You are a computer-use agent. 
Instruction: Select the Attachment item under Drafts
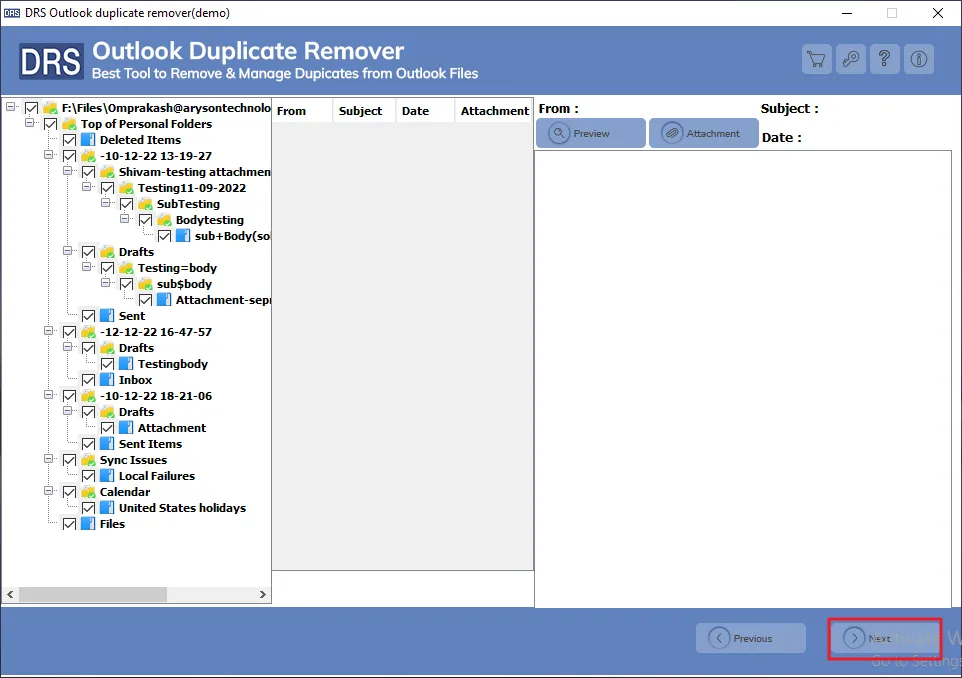tap(172, 428)
